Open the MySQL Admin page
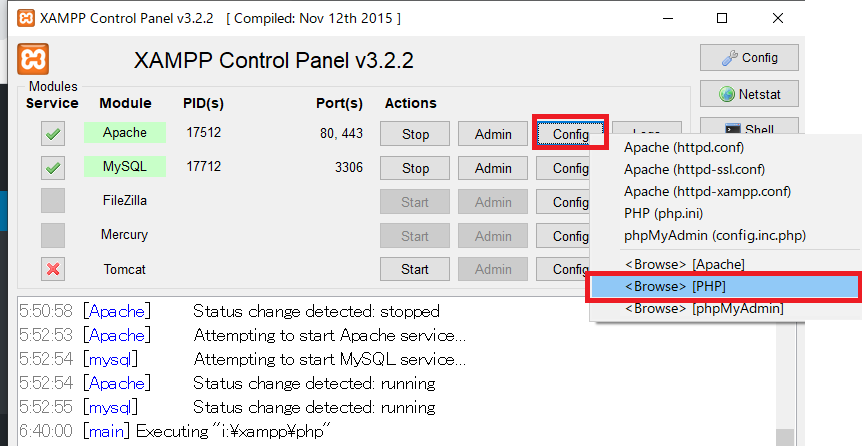The image size is (862, 448). [493, 168]
